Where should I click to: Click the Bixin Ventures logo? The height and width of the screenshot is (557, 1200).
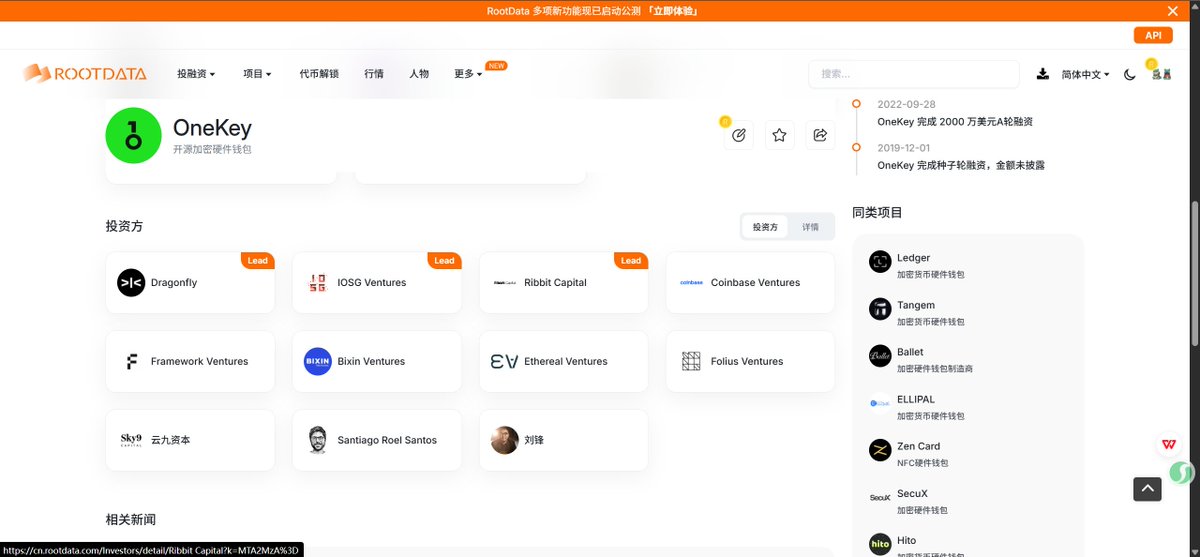(317, 361)
